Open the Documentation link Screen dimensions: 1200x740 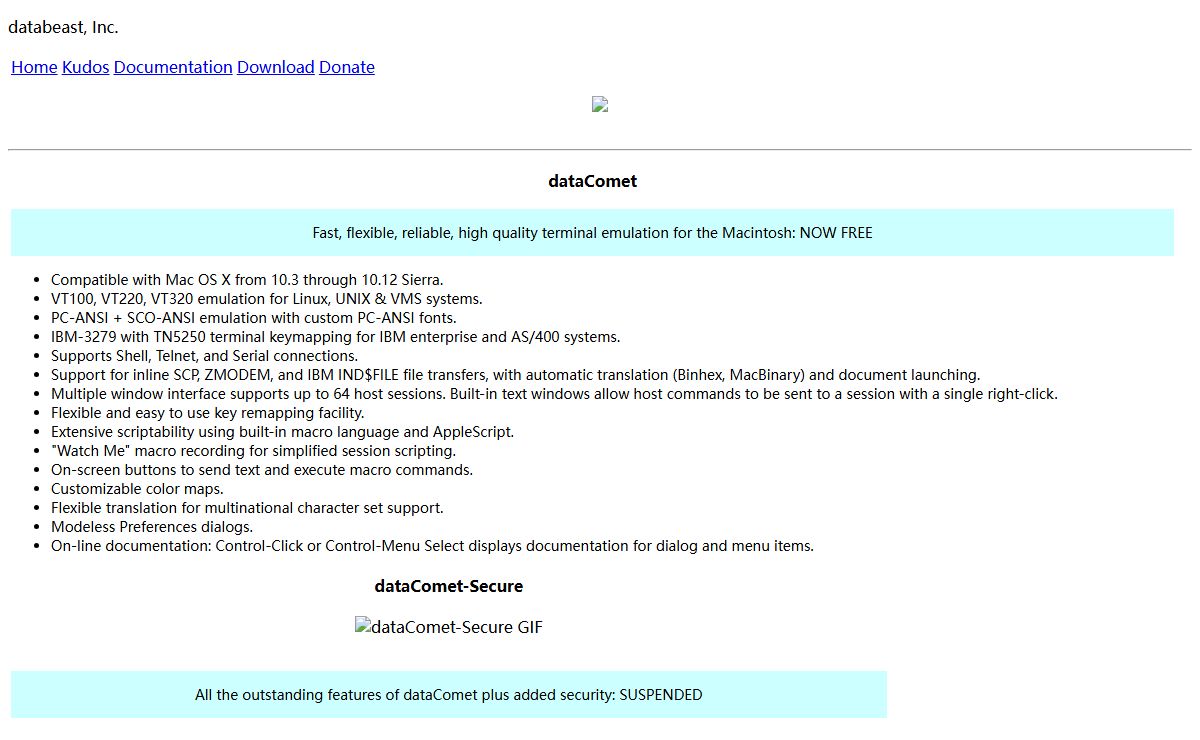[x=173, y=67]
